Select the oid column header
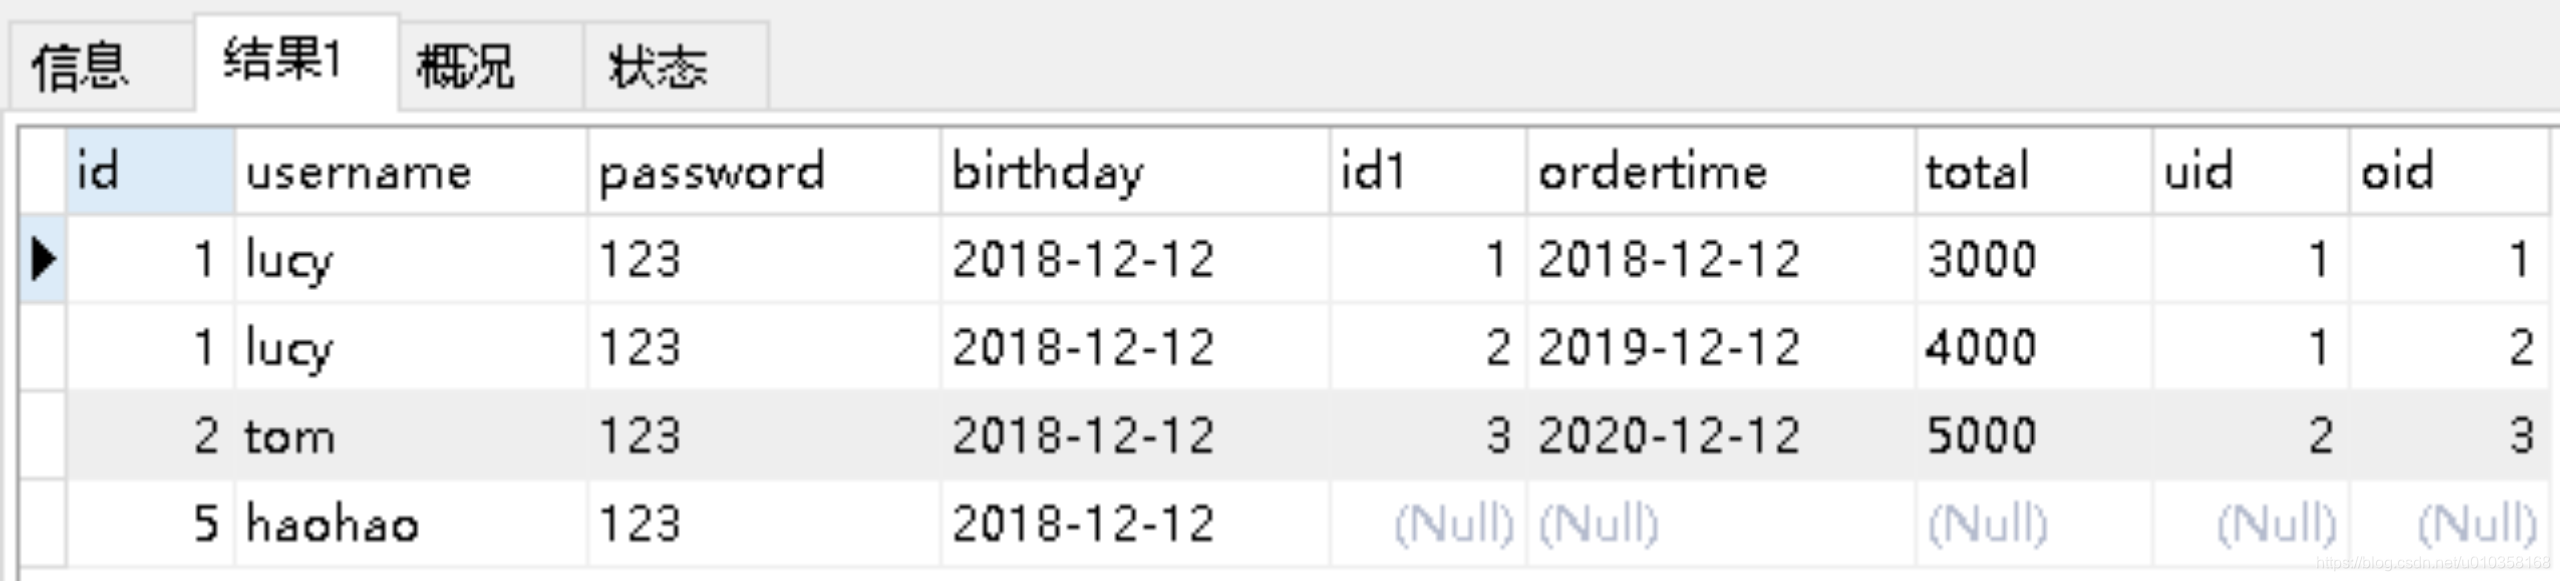The width and height of the screenshot is (2560, 581). click(2447, 171)
